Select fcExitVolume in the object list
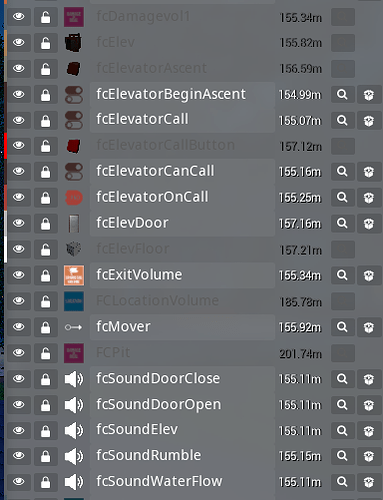 (182, 275)
